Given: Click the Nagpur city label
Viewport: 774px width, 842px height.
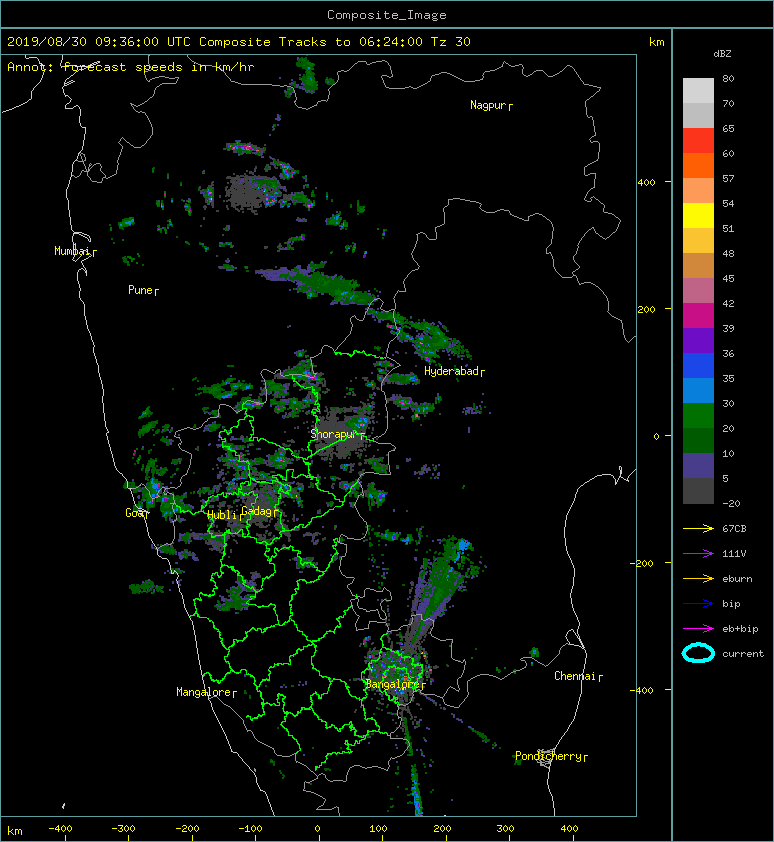Looking at the screenshot, I should coord(488,105).
